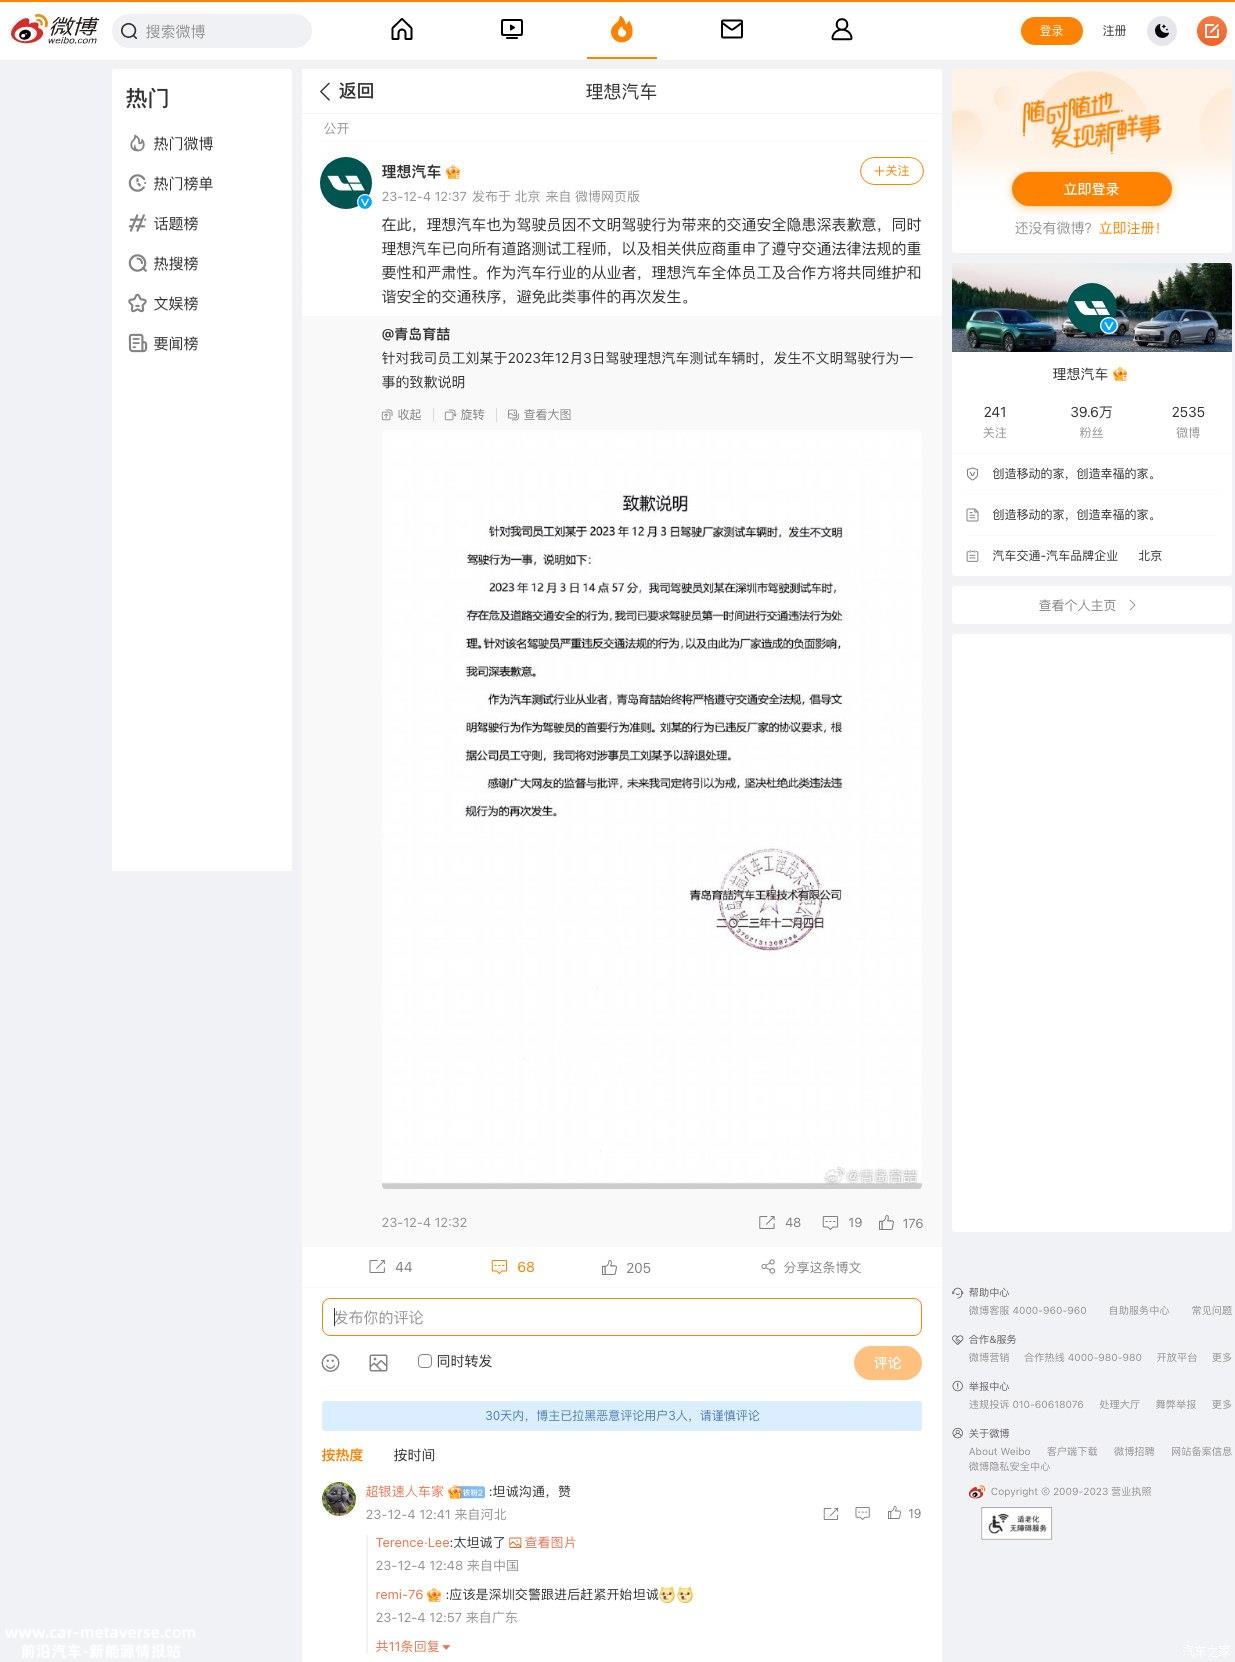Viewport: 1235px width, 1662px height.
Task: Open the Weibo home icon
Action: pyautogui.click(x=402, y=30)
